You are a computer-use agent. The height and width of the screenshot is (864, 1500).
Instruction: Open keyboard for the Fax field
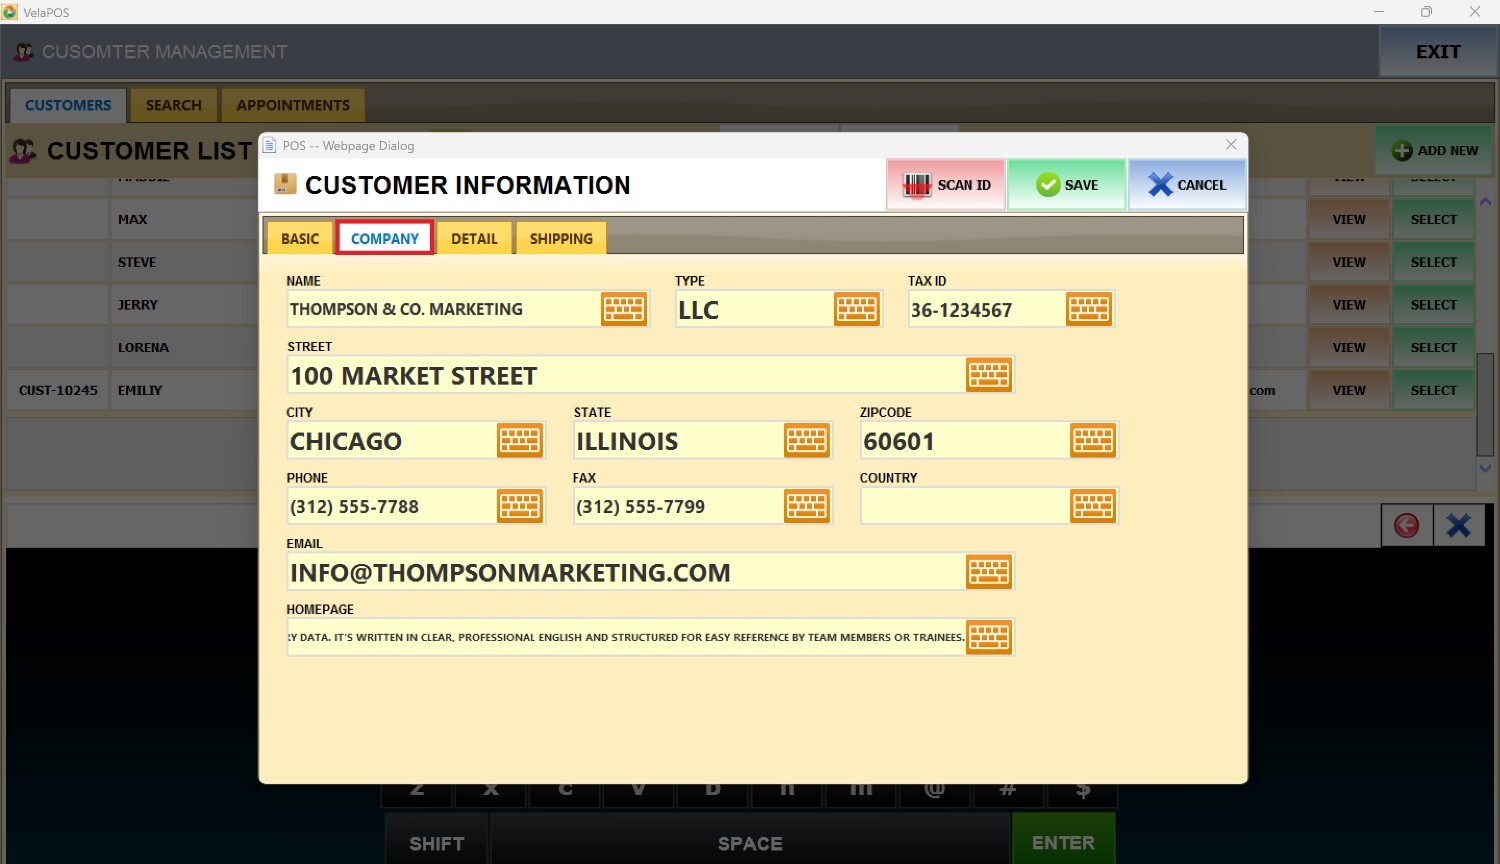(806, 507)
